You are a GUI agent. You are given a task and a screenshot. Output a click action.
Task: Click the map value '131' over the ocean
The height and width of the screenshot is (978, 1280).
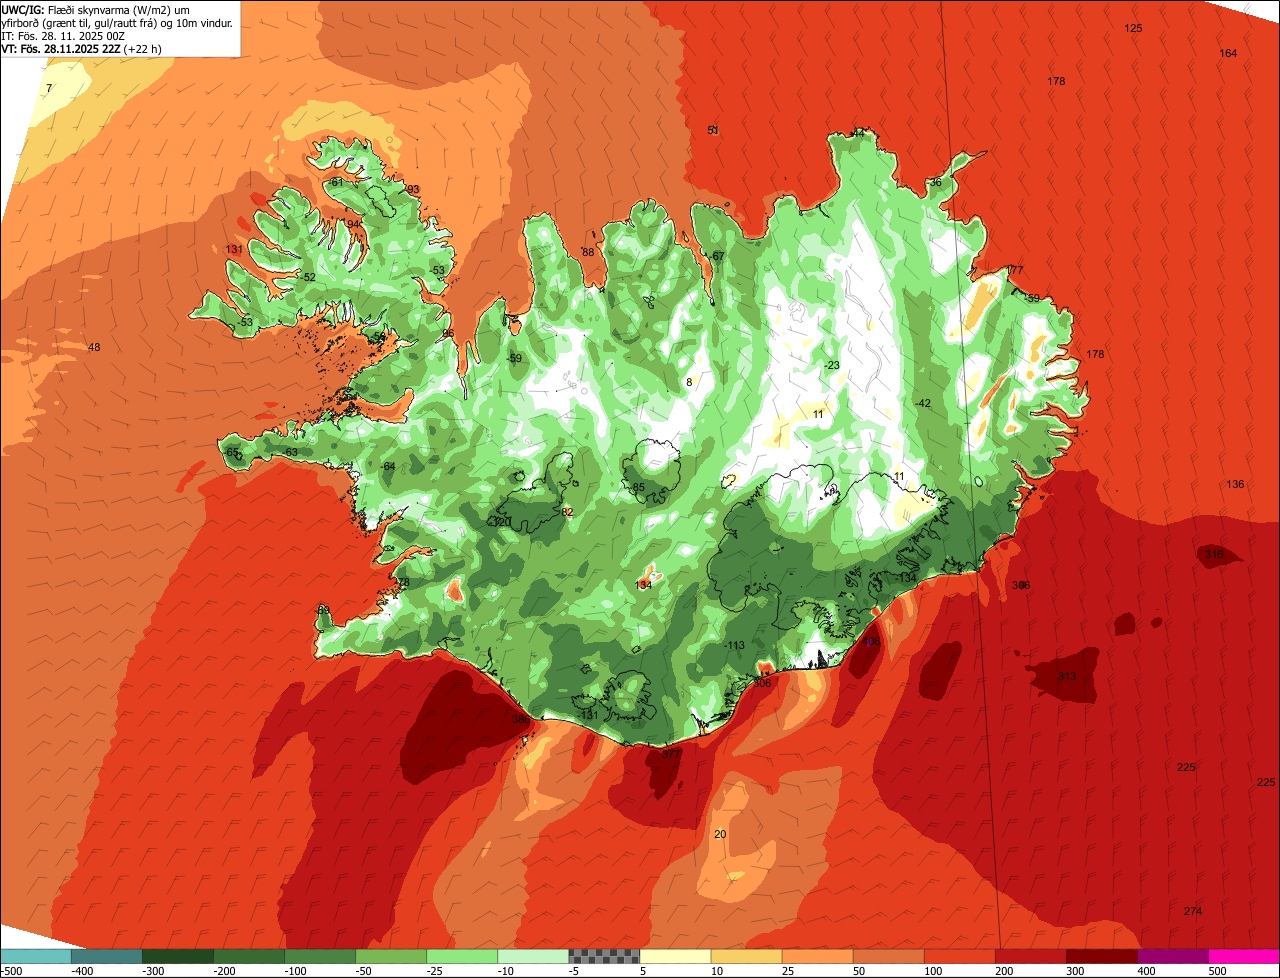tap(234, 249)
